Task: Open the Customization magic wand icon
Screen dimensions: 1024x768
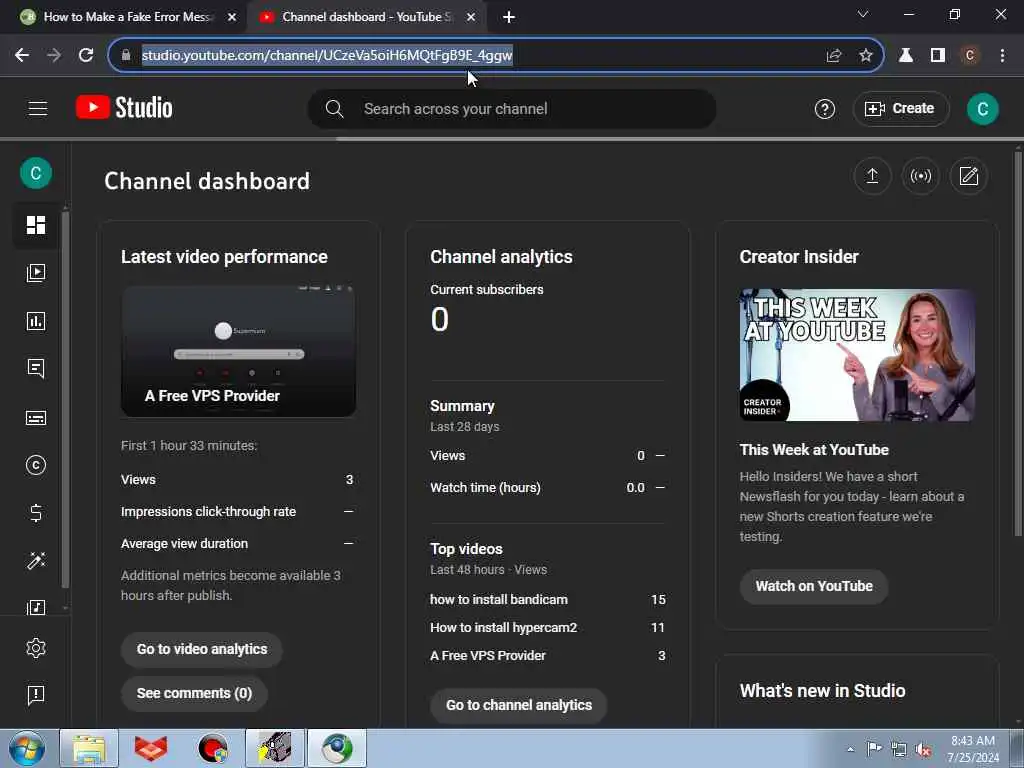Action: [36, 560]
